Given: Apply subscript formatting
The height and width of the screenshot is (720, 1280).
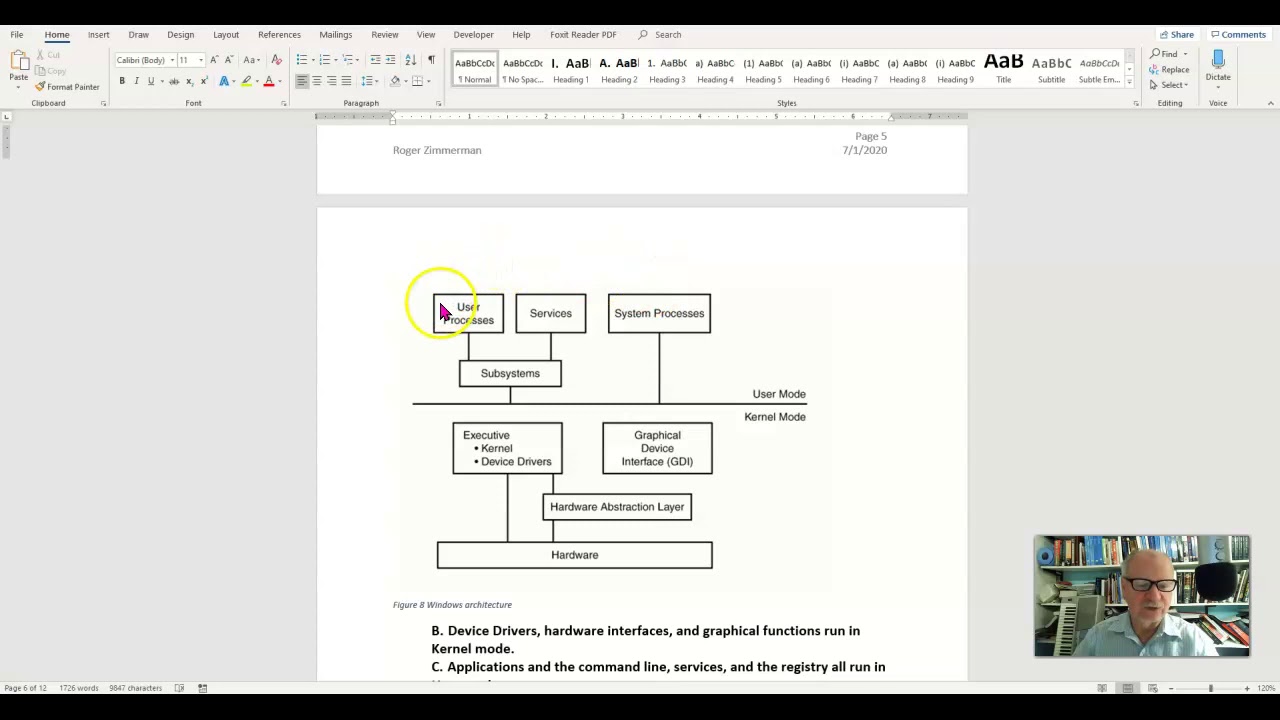Looking at the screenshot, I should click(189, 81).
